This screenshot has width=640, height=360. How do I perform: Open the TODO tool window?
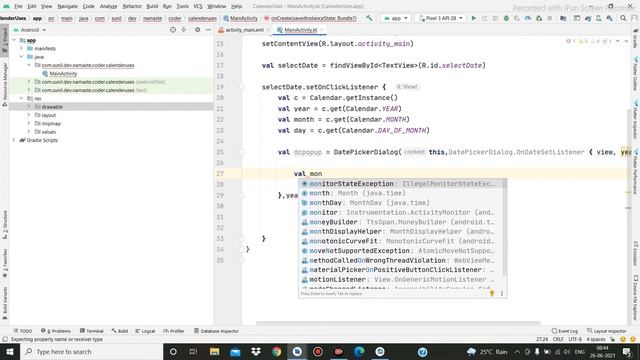pyautogui.click(x=22, y=331)
